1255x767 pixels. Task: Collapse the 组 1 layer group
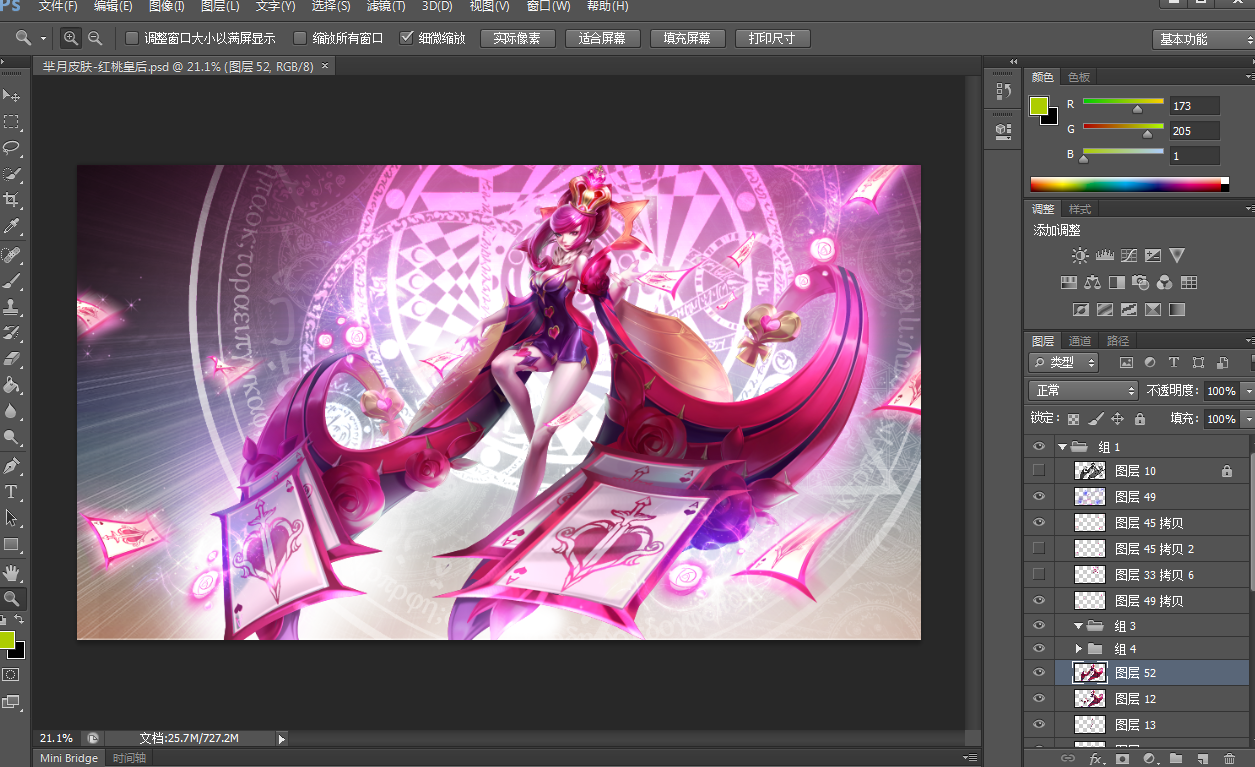tap(1062, 447)
